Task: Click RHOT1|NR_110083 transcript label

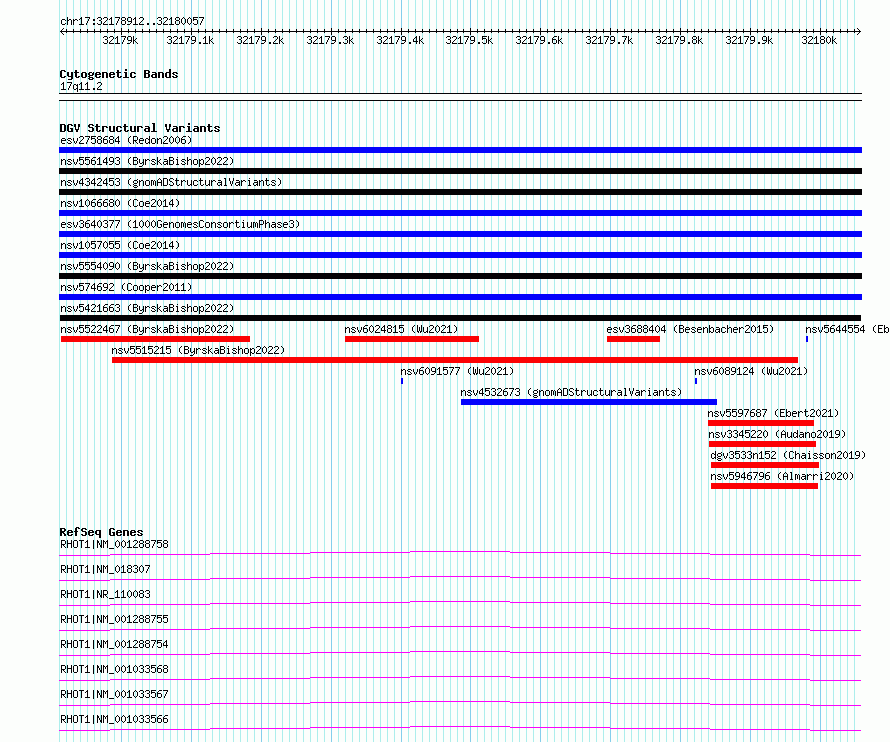Action: (x=105, y=594)
